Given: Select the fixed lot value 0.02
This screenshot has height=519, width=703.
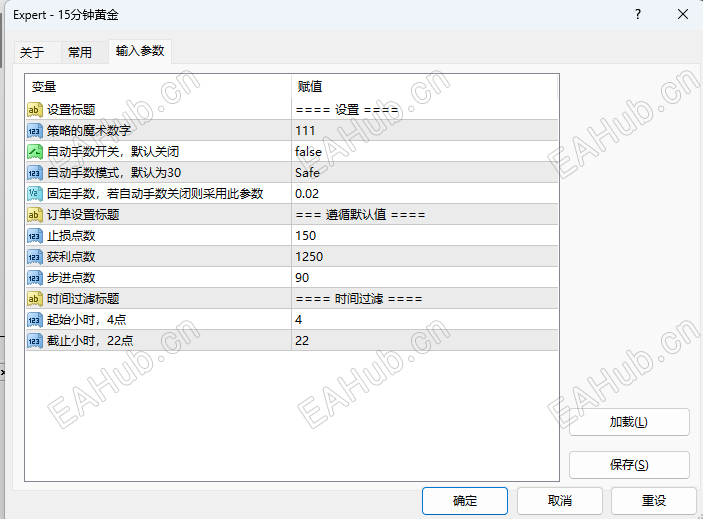Looking at the screenshot, I should point(425,194).
